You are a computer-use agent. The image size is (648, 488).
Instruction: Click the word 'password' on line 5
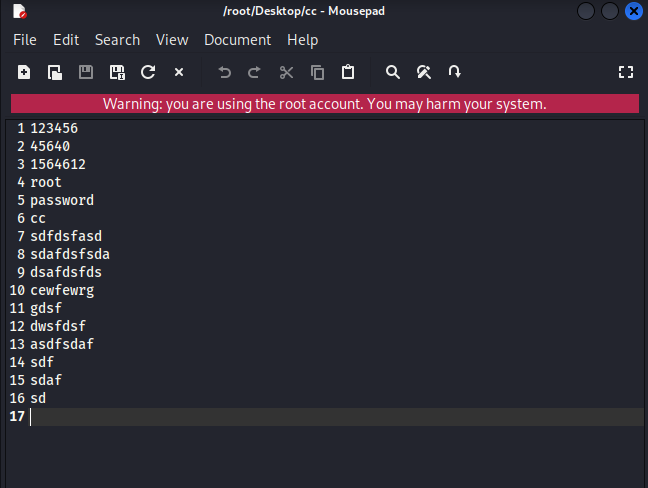point(62,200)
